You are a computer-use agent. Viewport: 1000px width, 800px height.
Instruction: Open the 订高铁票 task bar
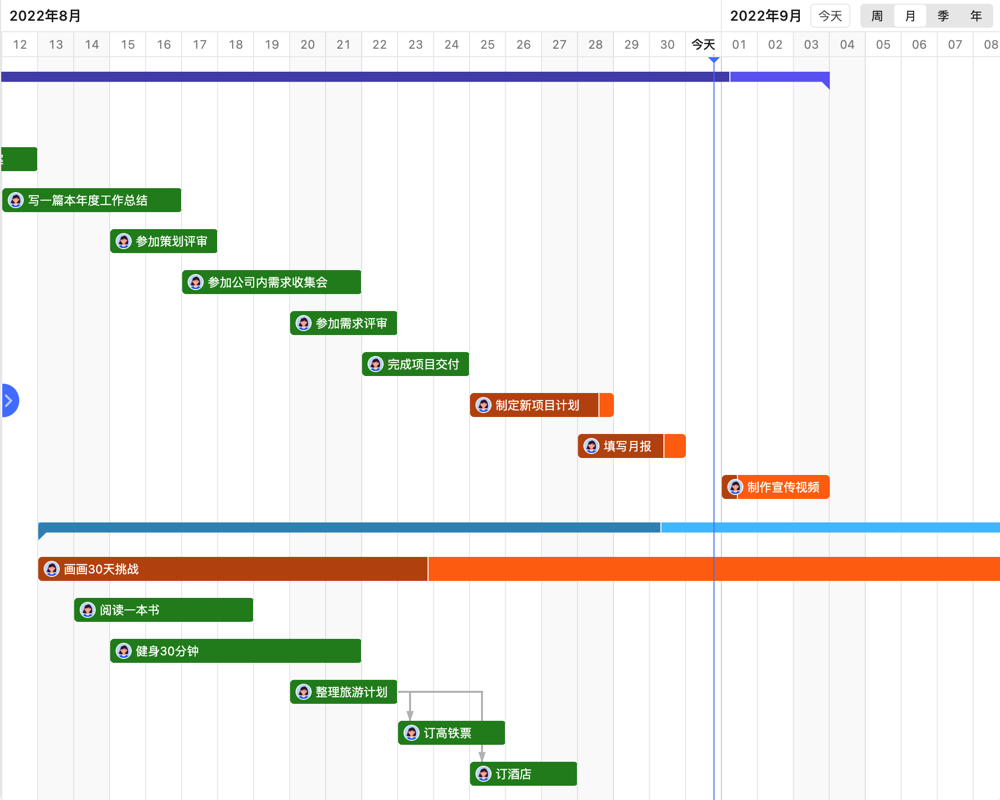pyautogui.click(x=460, y=733)
